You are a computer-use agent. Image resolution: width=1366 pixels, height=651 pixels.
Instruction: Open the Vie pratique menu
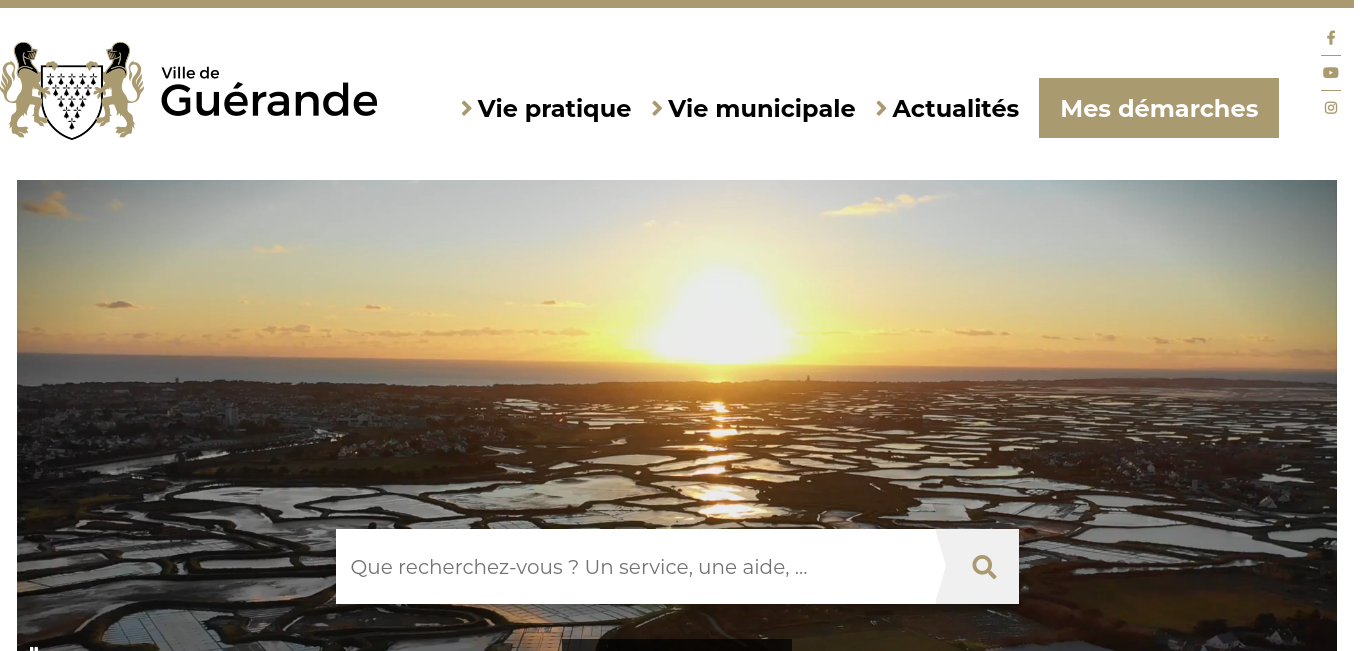pyautogui.click(x=554, y=108)
